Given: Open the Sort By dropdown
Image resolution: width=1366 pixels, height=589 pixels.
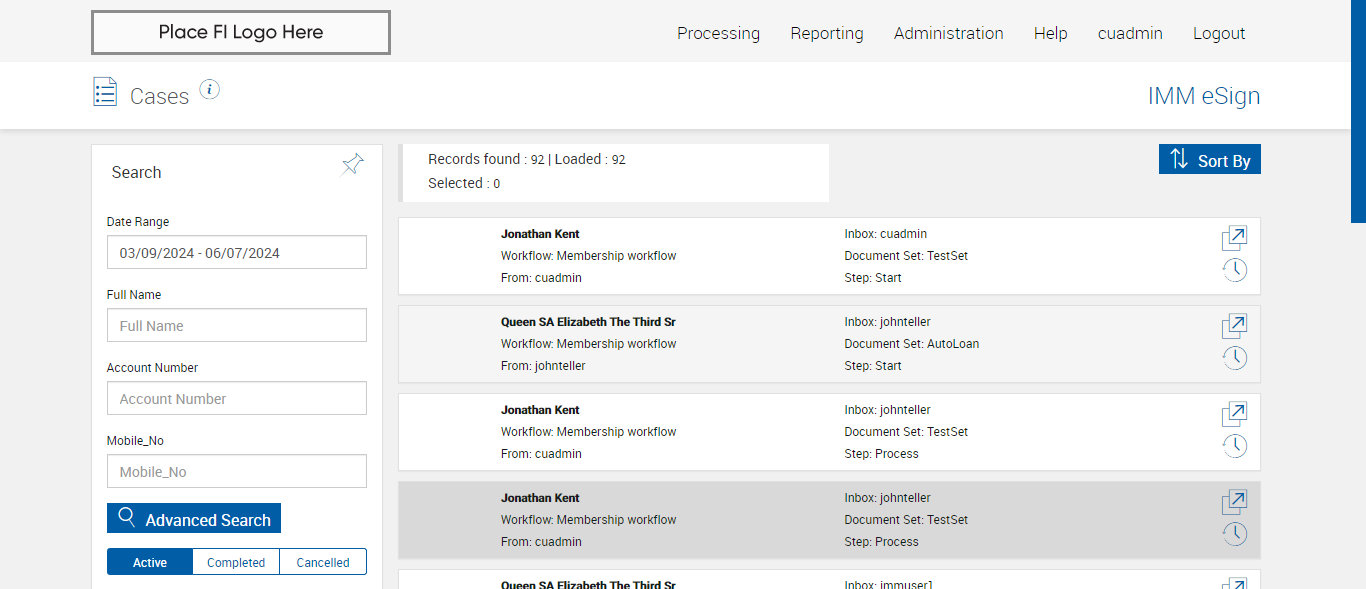Looking at the screenshot, I should (x=1210, y=160).
